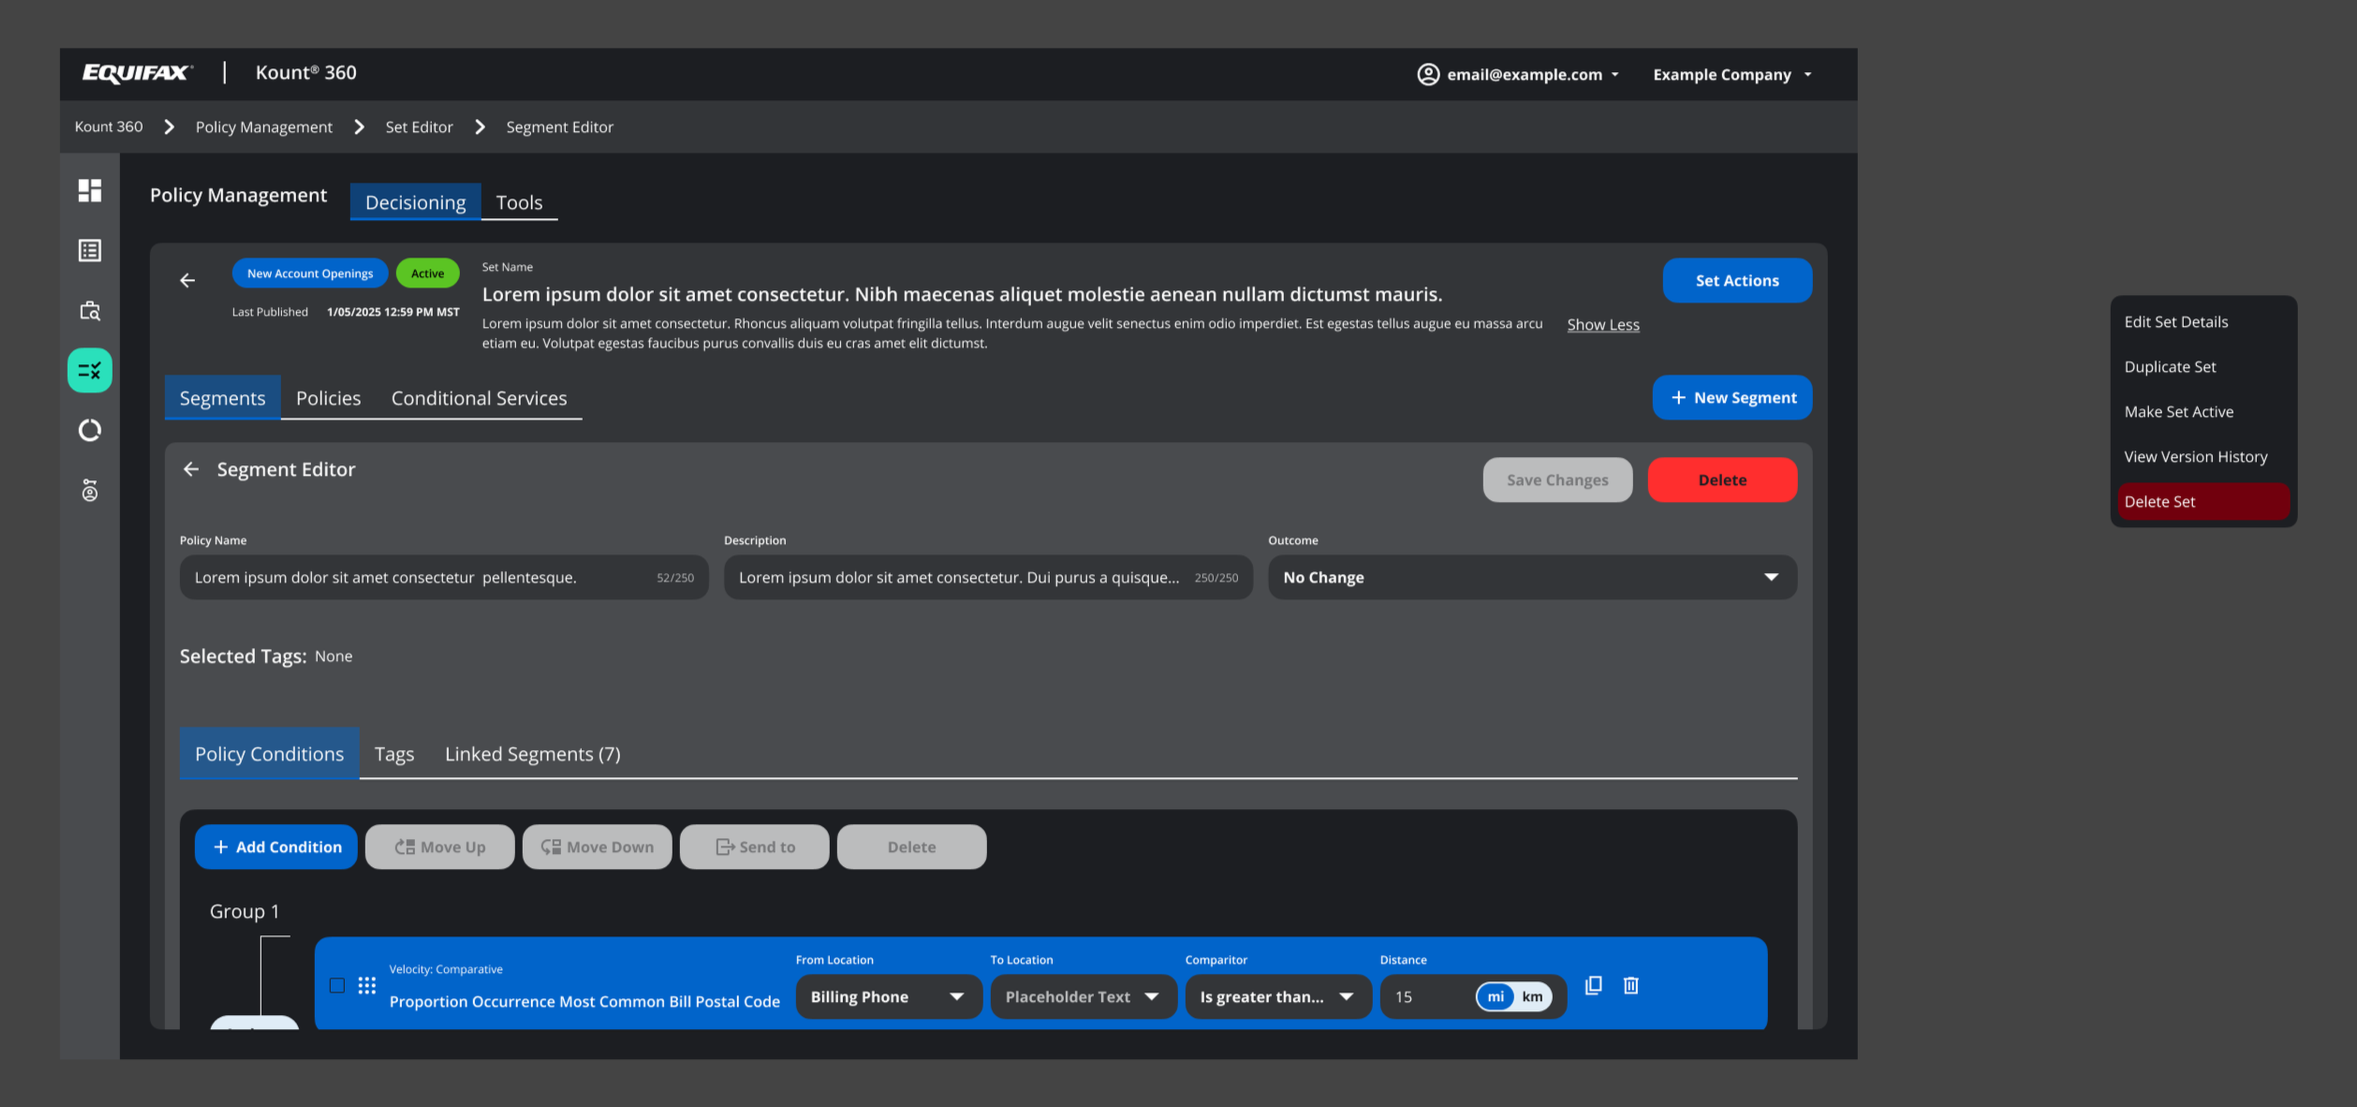Screen dimensions: 2357x1107
Task: Select the highlighted policy management sidebar icon
Action: (x=90, y=371)
